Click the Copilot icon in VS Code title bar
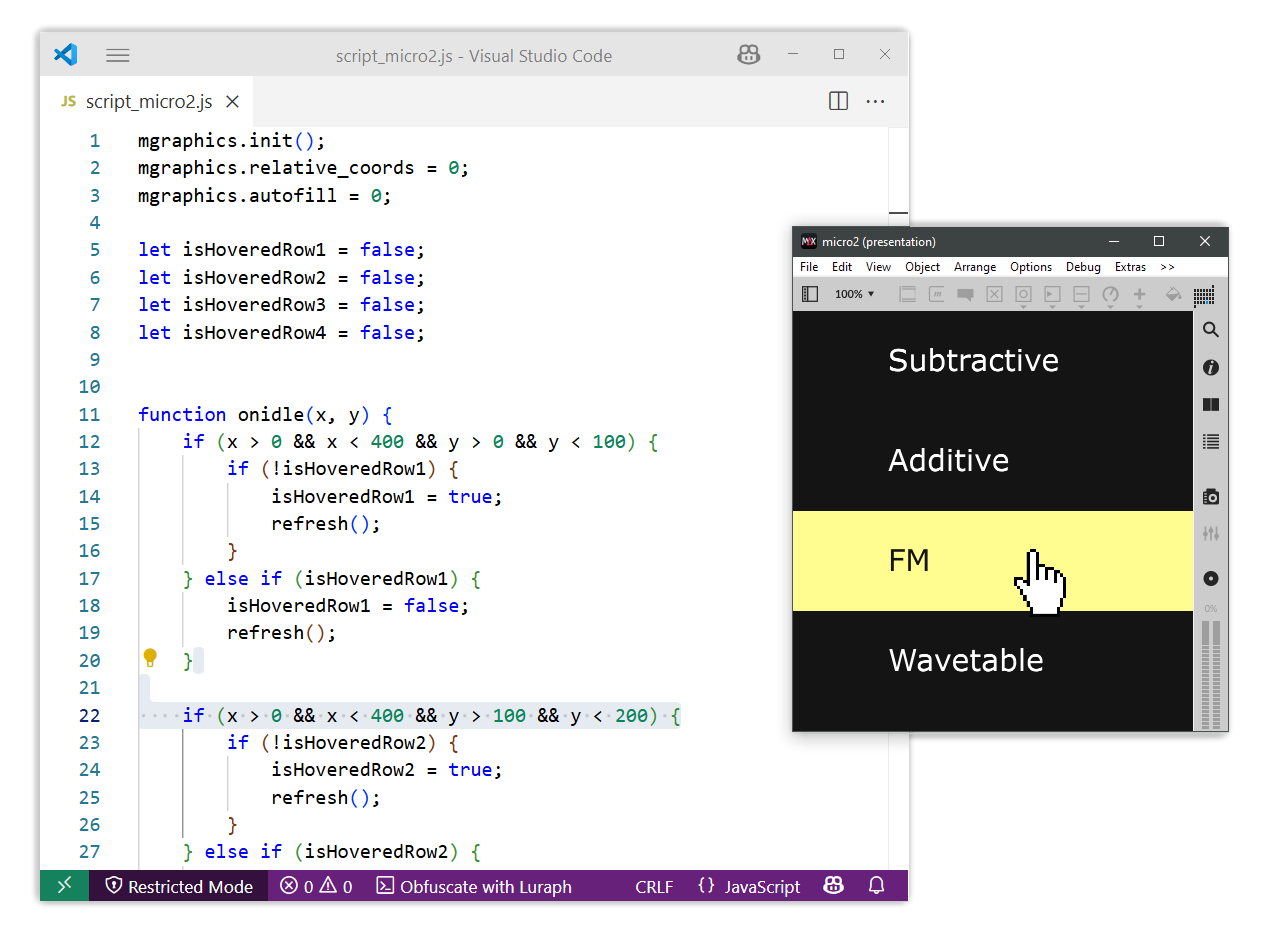 [x=748, y=55]
